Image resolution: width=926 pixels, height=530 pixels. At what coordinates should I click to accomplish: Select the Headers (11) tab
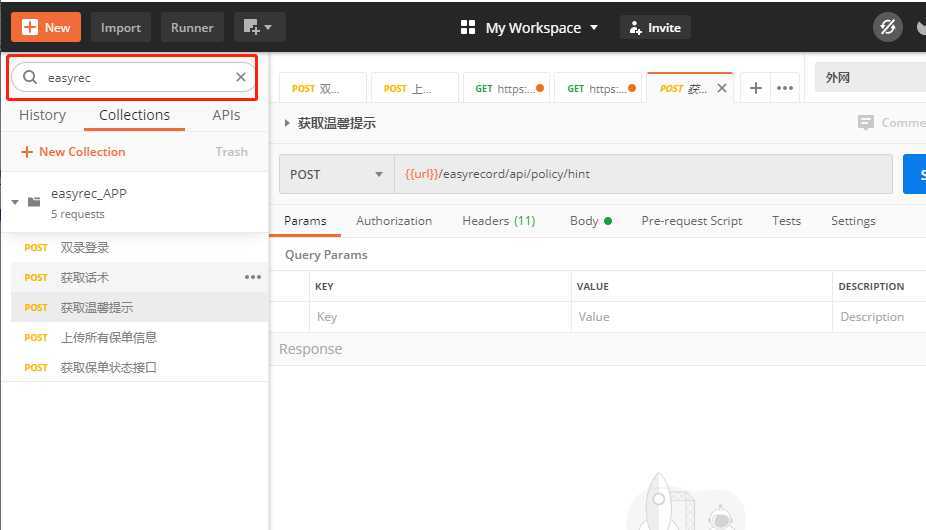(x=499, y=221)
